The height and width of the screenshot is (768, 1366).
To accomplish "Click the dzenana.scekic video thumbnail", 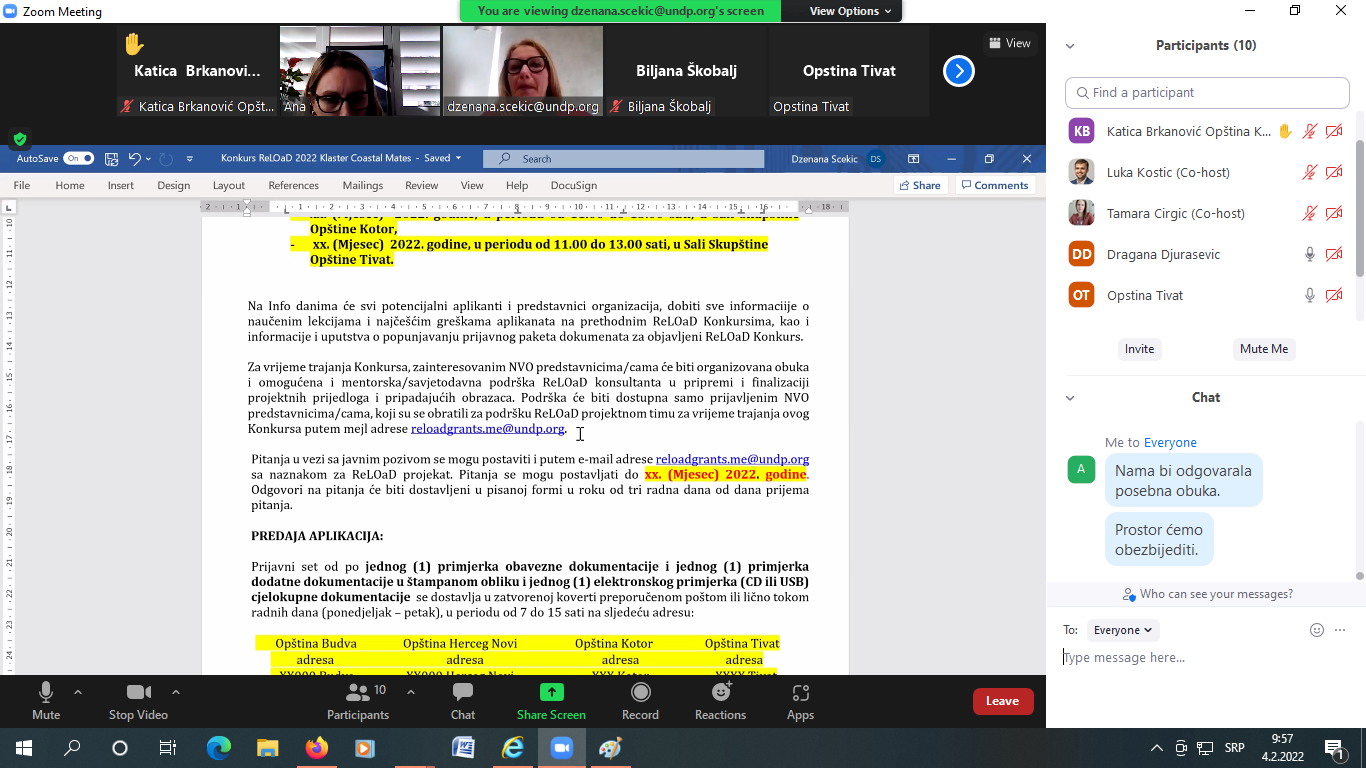I will tap(523, 71).
